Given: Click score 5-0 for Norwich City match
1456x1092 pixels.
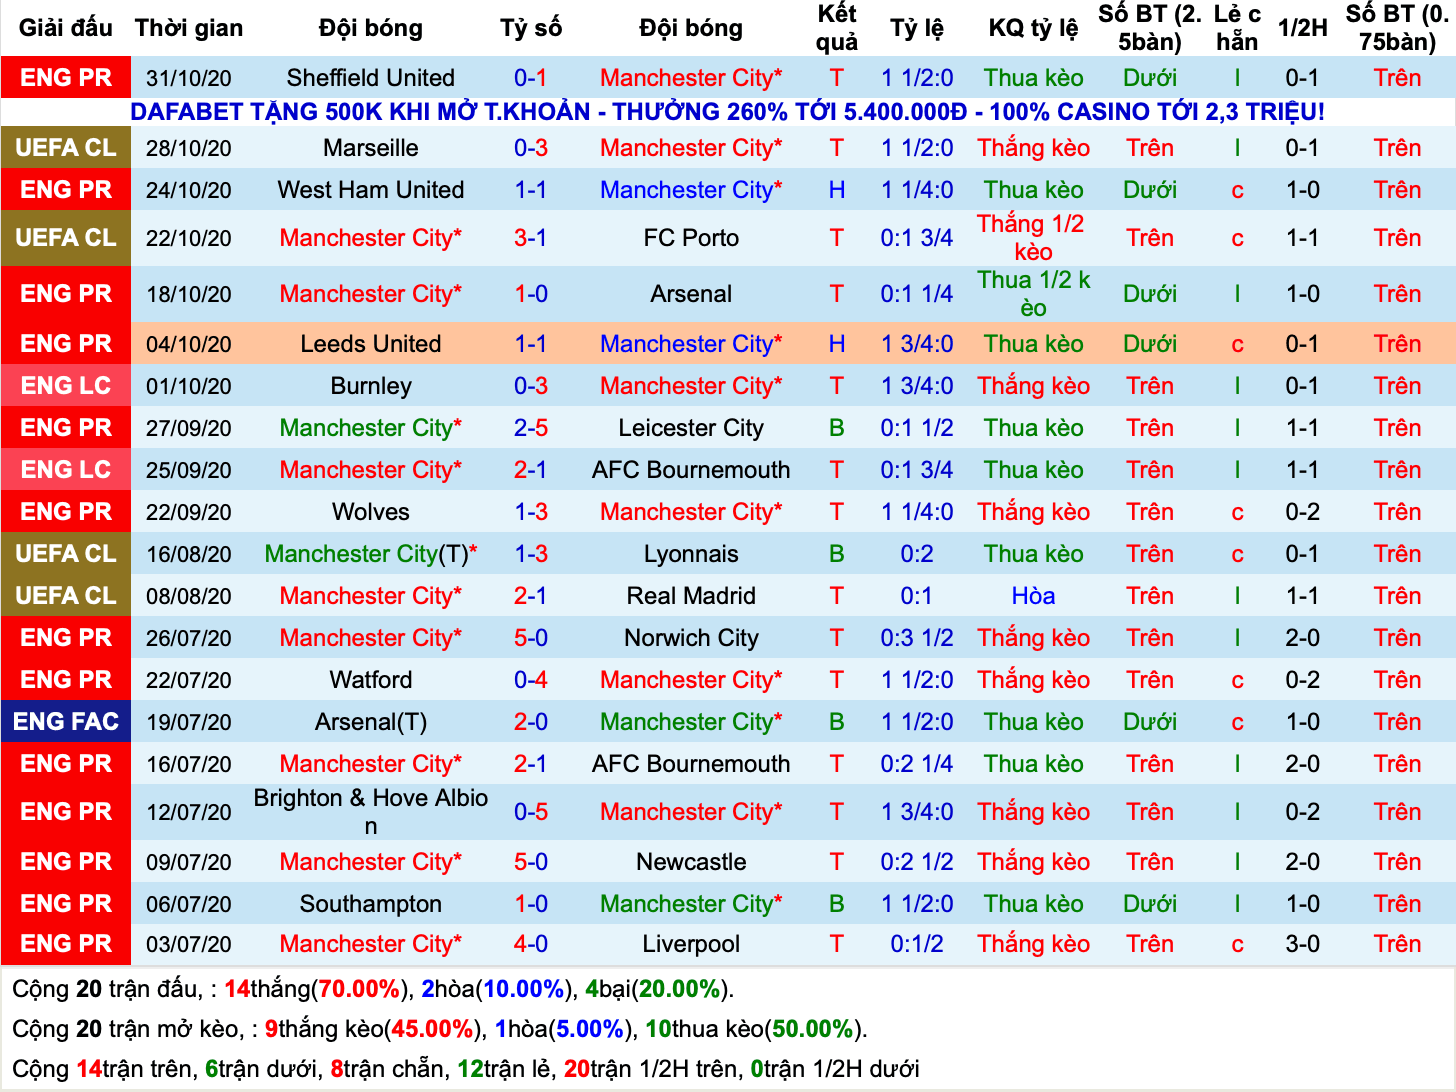Looking at the screenshot, I should pyautogui.click(x=531, y=638).
